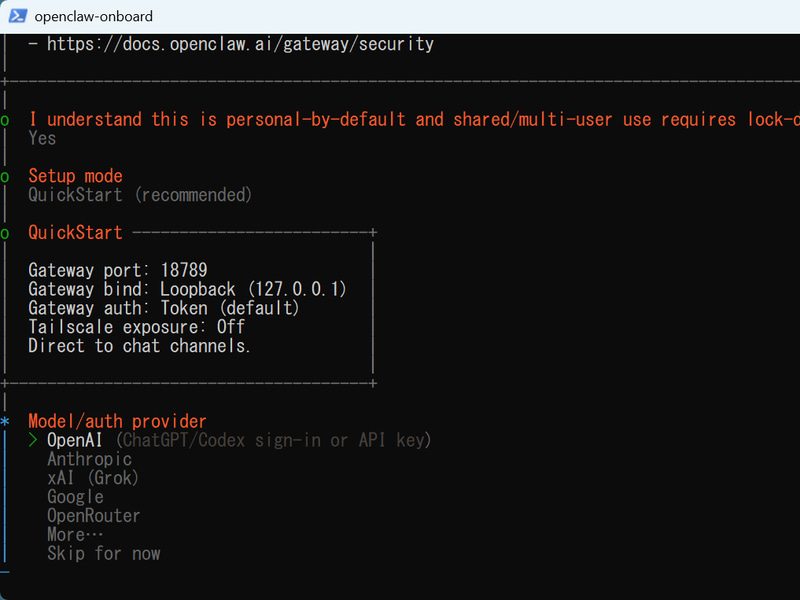Click the blue asterisk active-step marker
Image resolution: width=800 pixels, height=600 pixels.
click(x=5, y=422)
